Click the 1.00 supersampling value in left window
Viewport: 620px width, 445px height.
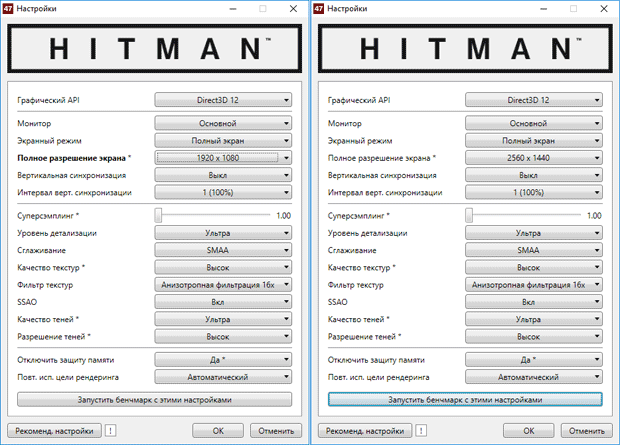[x=284, y=216]
